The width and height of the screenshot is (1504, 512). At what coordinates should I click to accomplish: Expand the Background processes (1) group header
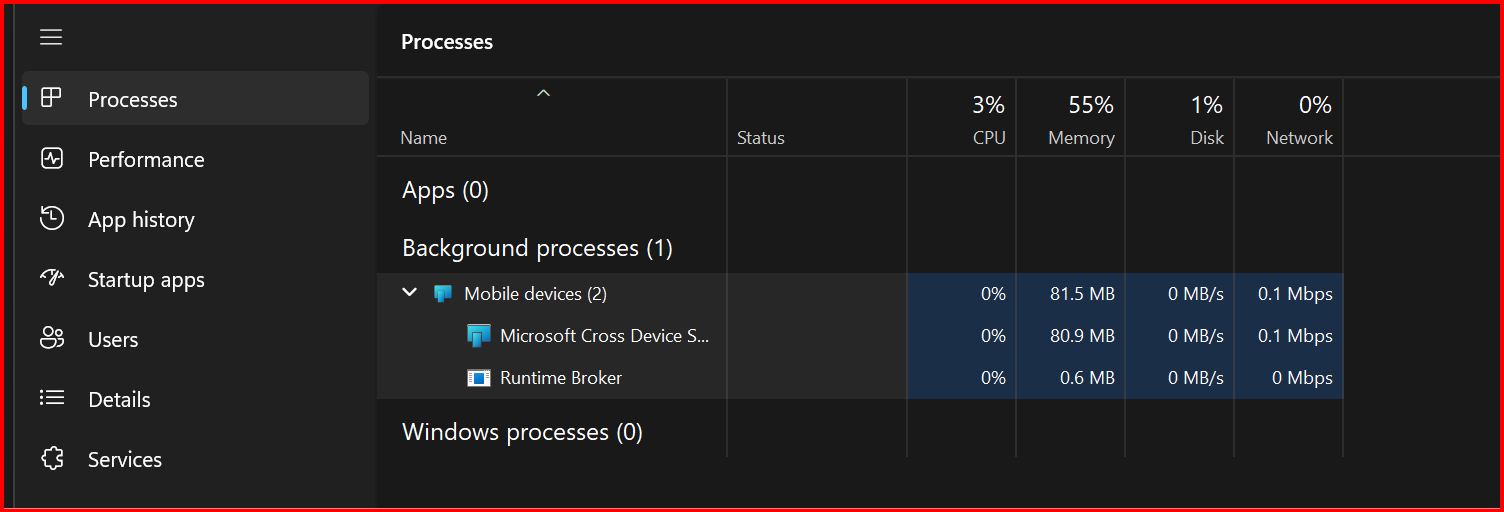click(537, 248)
